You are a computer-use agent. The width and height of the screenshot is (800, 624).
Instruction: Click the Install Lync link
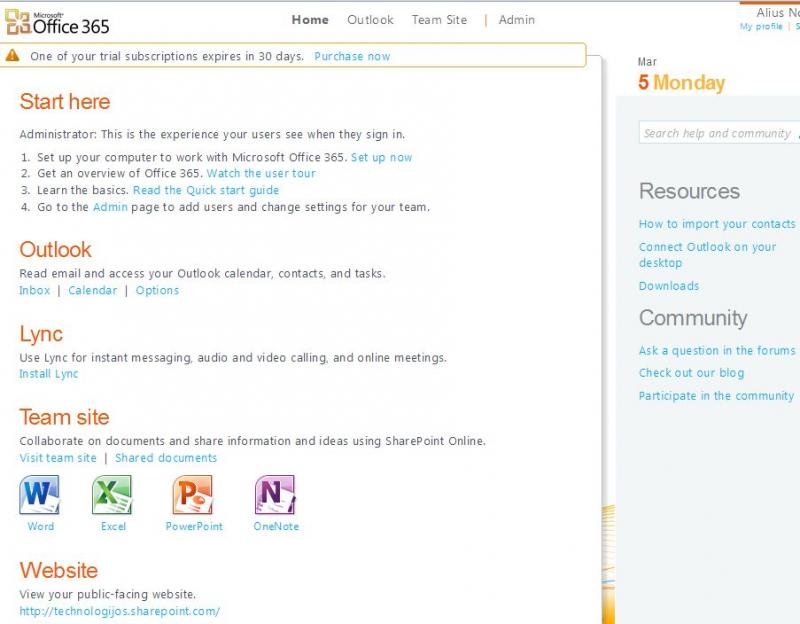[49, 374]
